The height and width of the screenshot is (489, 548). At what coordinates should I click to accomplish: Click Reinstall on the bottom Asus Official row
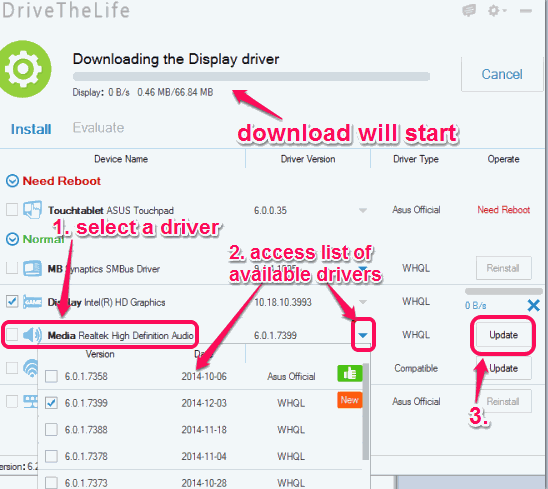(x=503, y=401)
